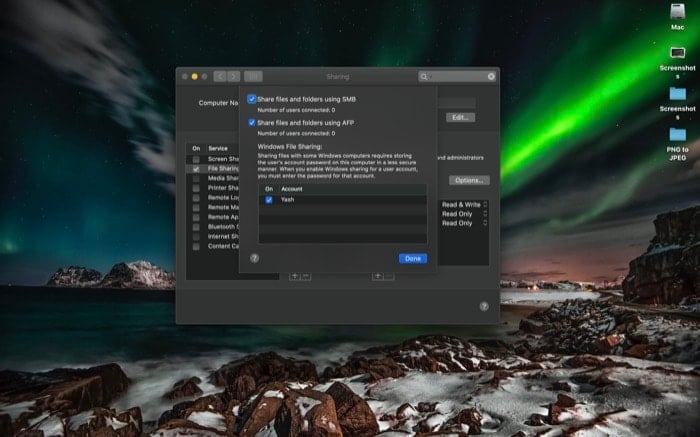700x437 pixels.
Task: Enable the Internet Sharing service checkbox
Action: coord(196,237)
